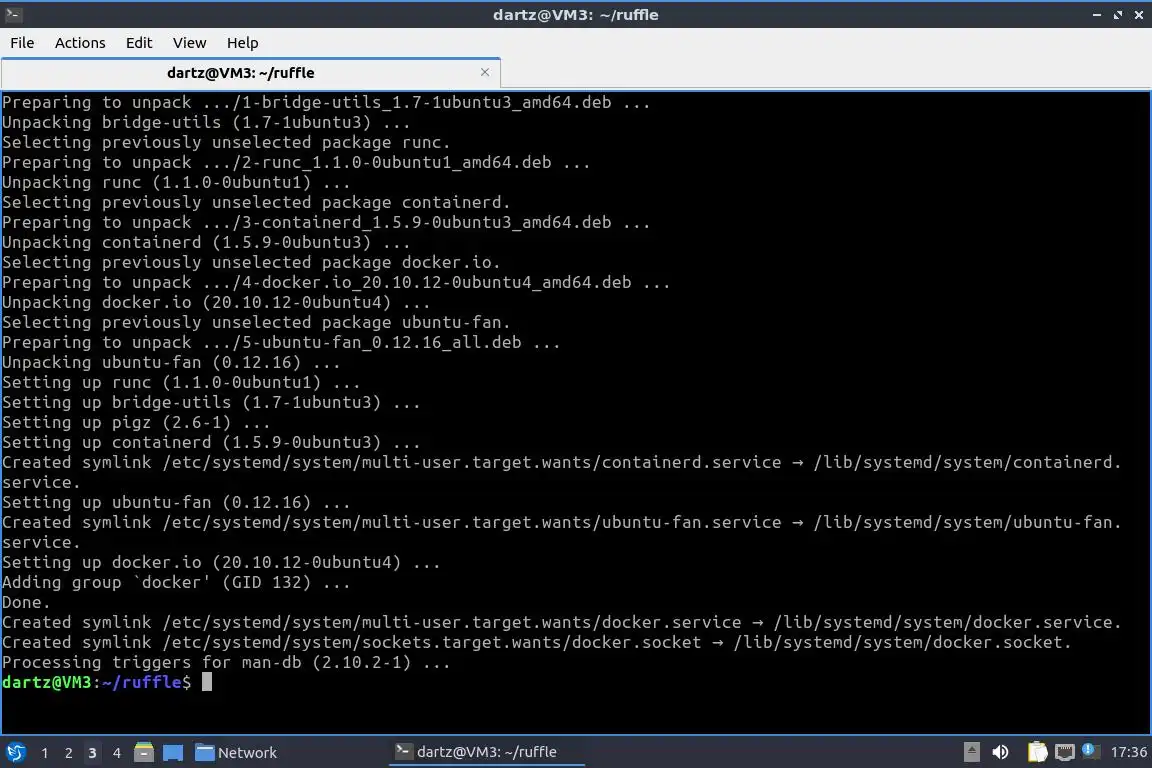The height and width of the screenshot is (768, 1152).
Task: Click the dartz@VM3 green prompt text
Action: click(x=46, y=682)
